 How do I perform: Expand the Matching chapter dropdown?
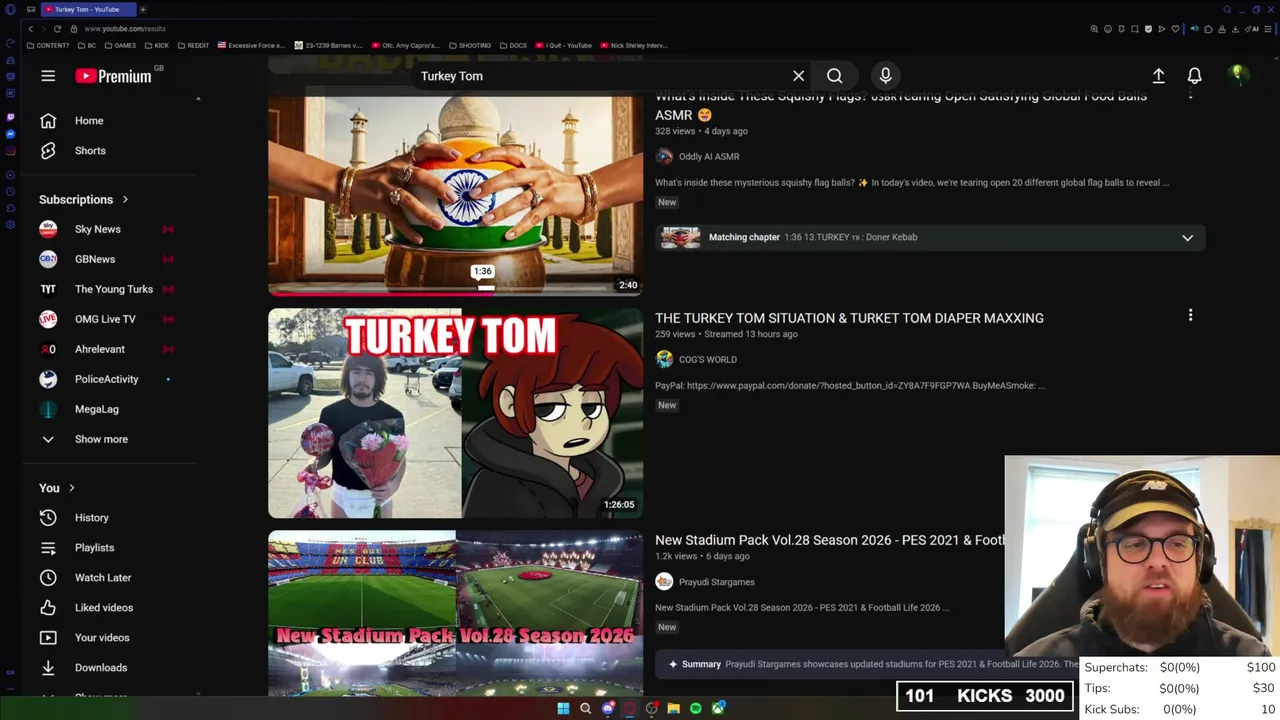pyautogui.click(x=1187, y=238)
